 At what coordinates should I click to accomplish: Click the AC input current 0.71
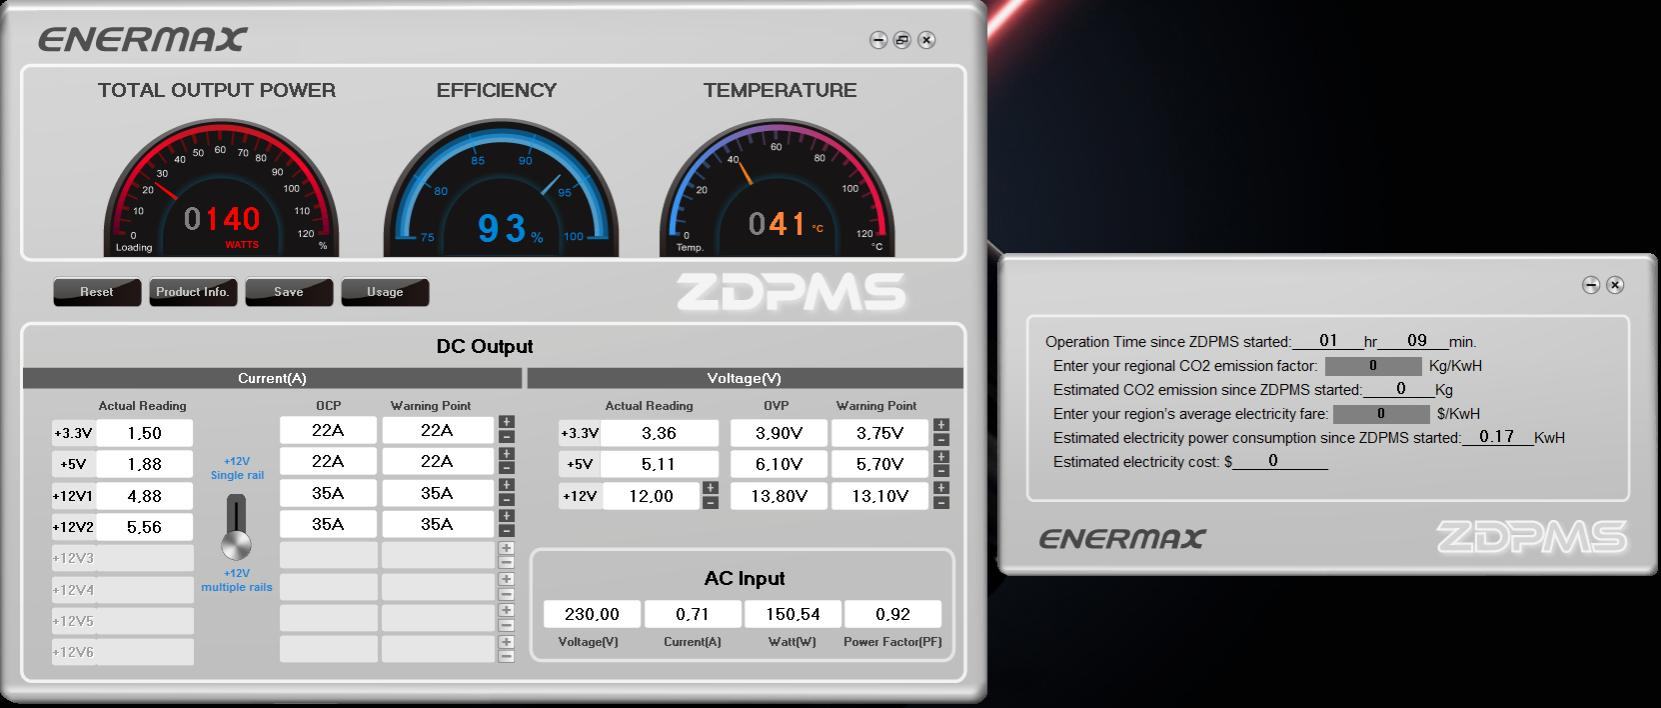(692, 614)
